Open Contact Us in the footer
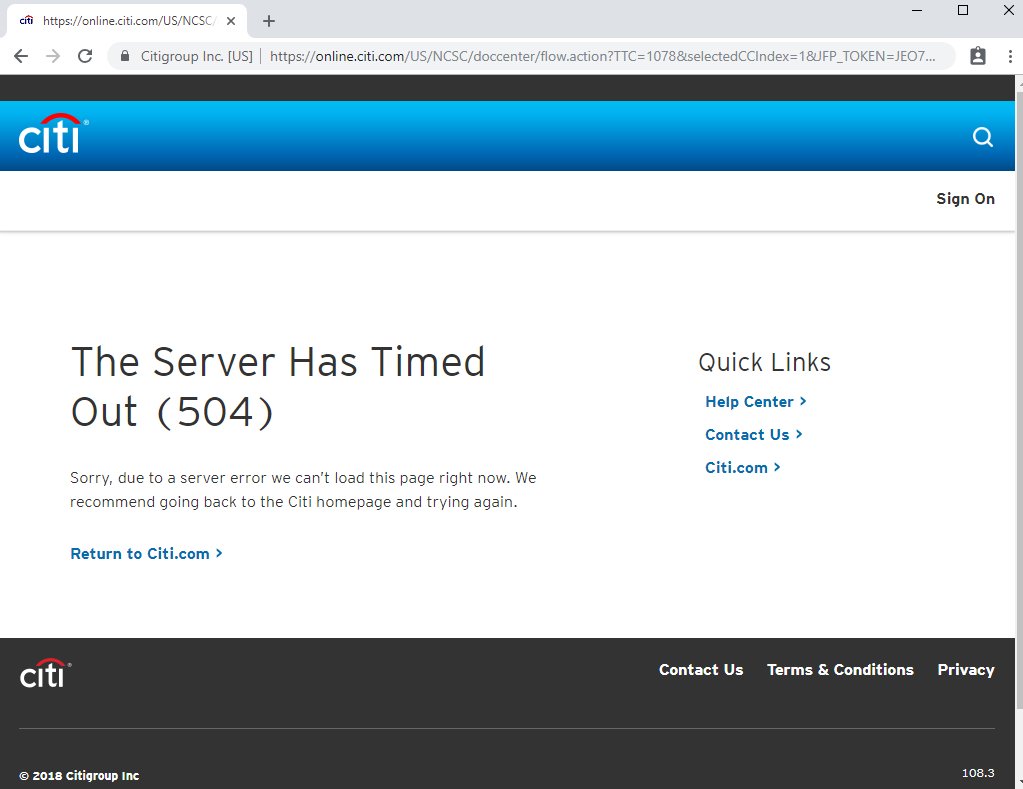The height and width of the screenshot is (789, 1023). (701, 670)
